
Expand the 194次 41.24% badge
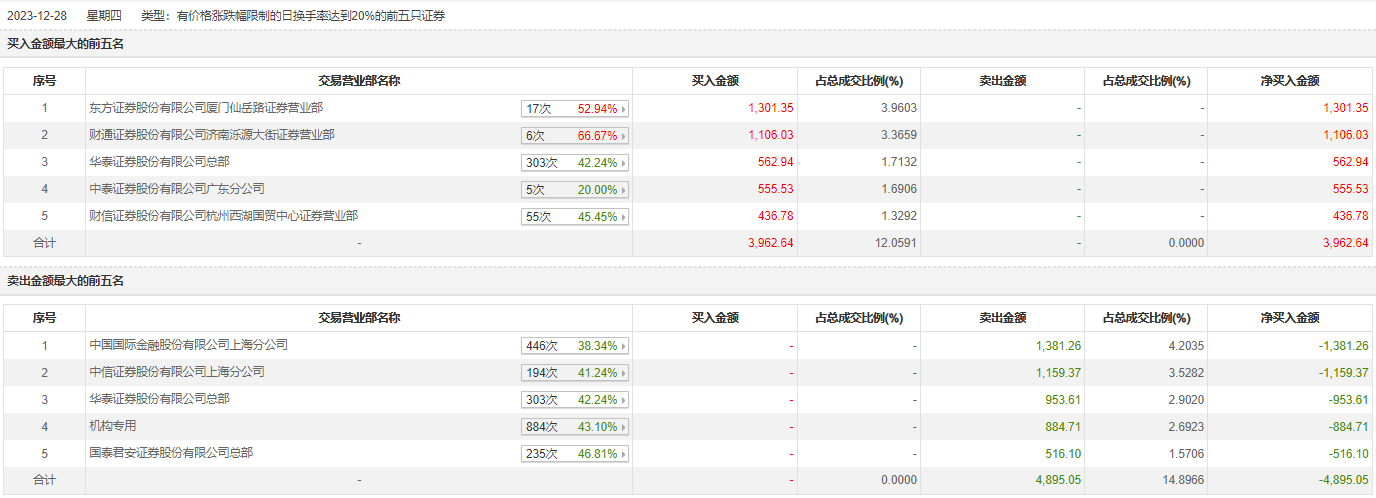(625, 374)
